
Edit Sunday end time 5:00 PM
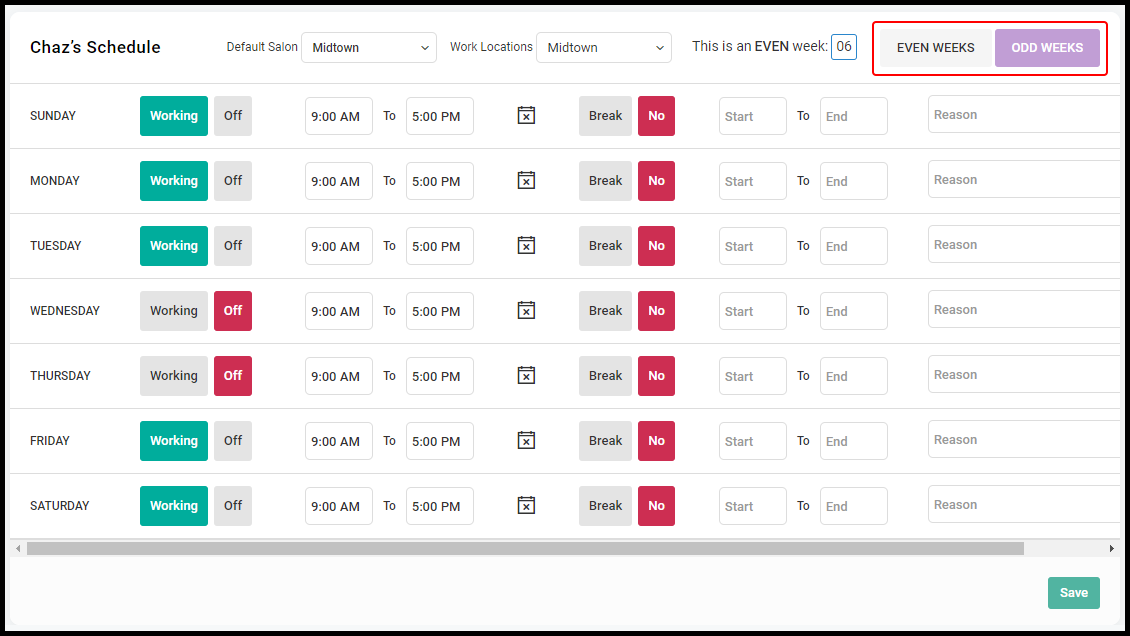click(440, 116)
